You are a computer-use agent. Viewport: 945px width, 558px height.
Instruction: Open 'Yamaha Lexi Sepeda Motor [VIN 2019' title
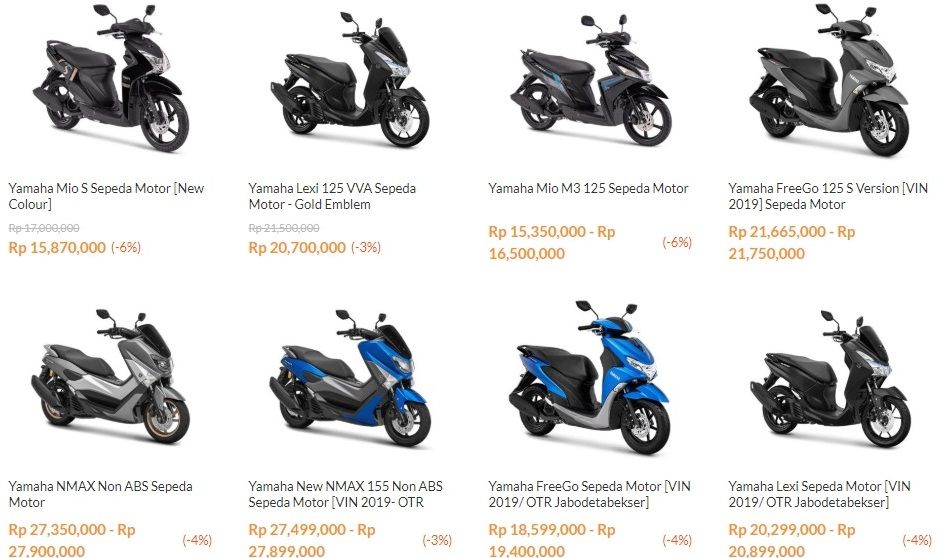(820, 494)
